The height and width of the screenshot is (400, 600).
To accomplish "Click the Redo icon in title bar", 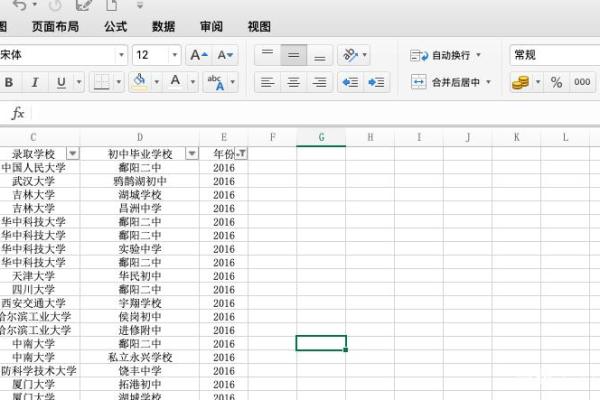I will coord(55,5).
